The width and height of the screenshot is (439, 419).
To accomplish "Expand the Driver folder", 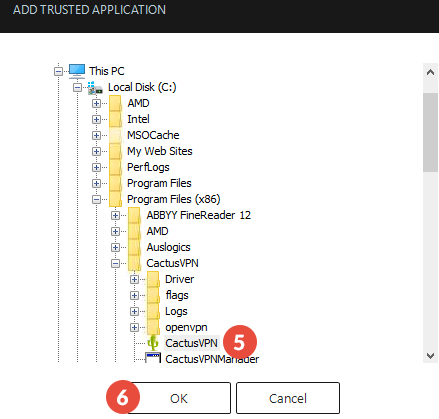I will click(134, 279).
